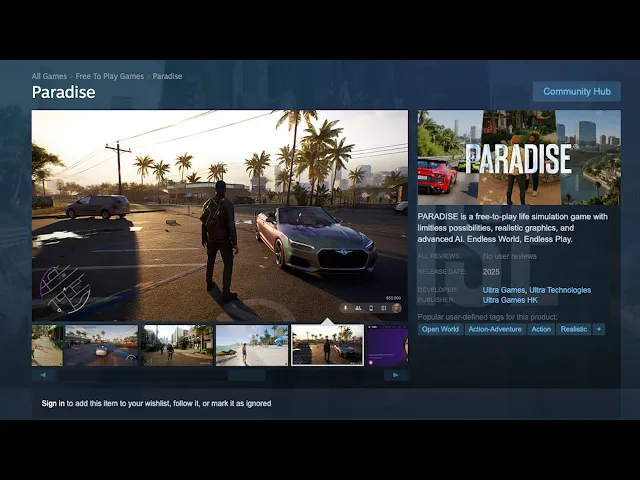Select the street driving screenshot thumbnail
Viewport: 640px width, 480px height.
coord(101,345)
